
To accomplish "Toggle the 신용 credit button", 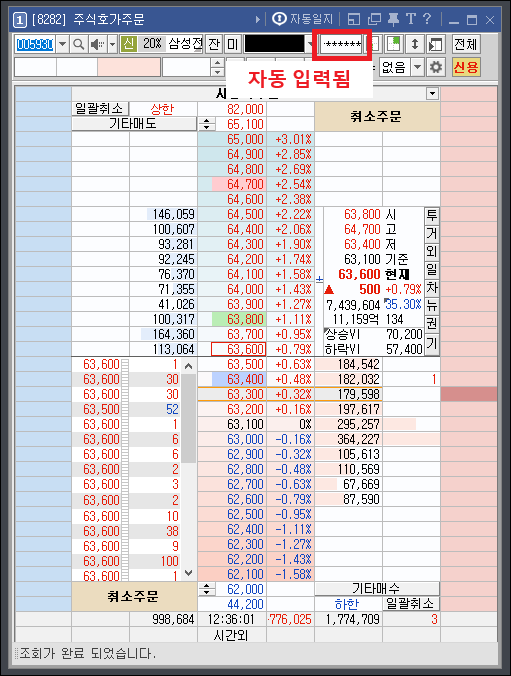I will pyautogui.click(x=466, y=67).
